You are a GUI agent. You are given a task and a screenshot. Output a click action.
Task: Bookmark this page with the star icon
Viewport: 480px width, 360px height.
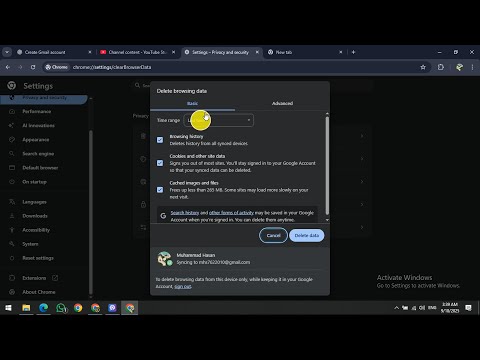coord(423,67)
